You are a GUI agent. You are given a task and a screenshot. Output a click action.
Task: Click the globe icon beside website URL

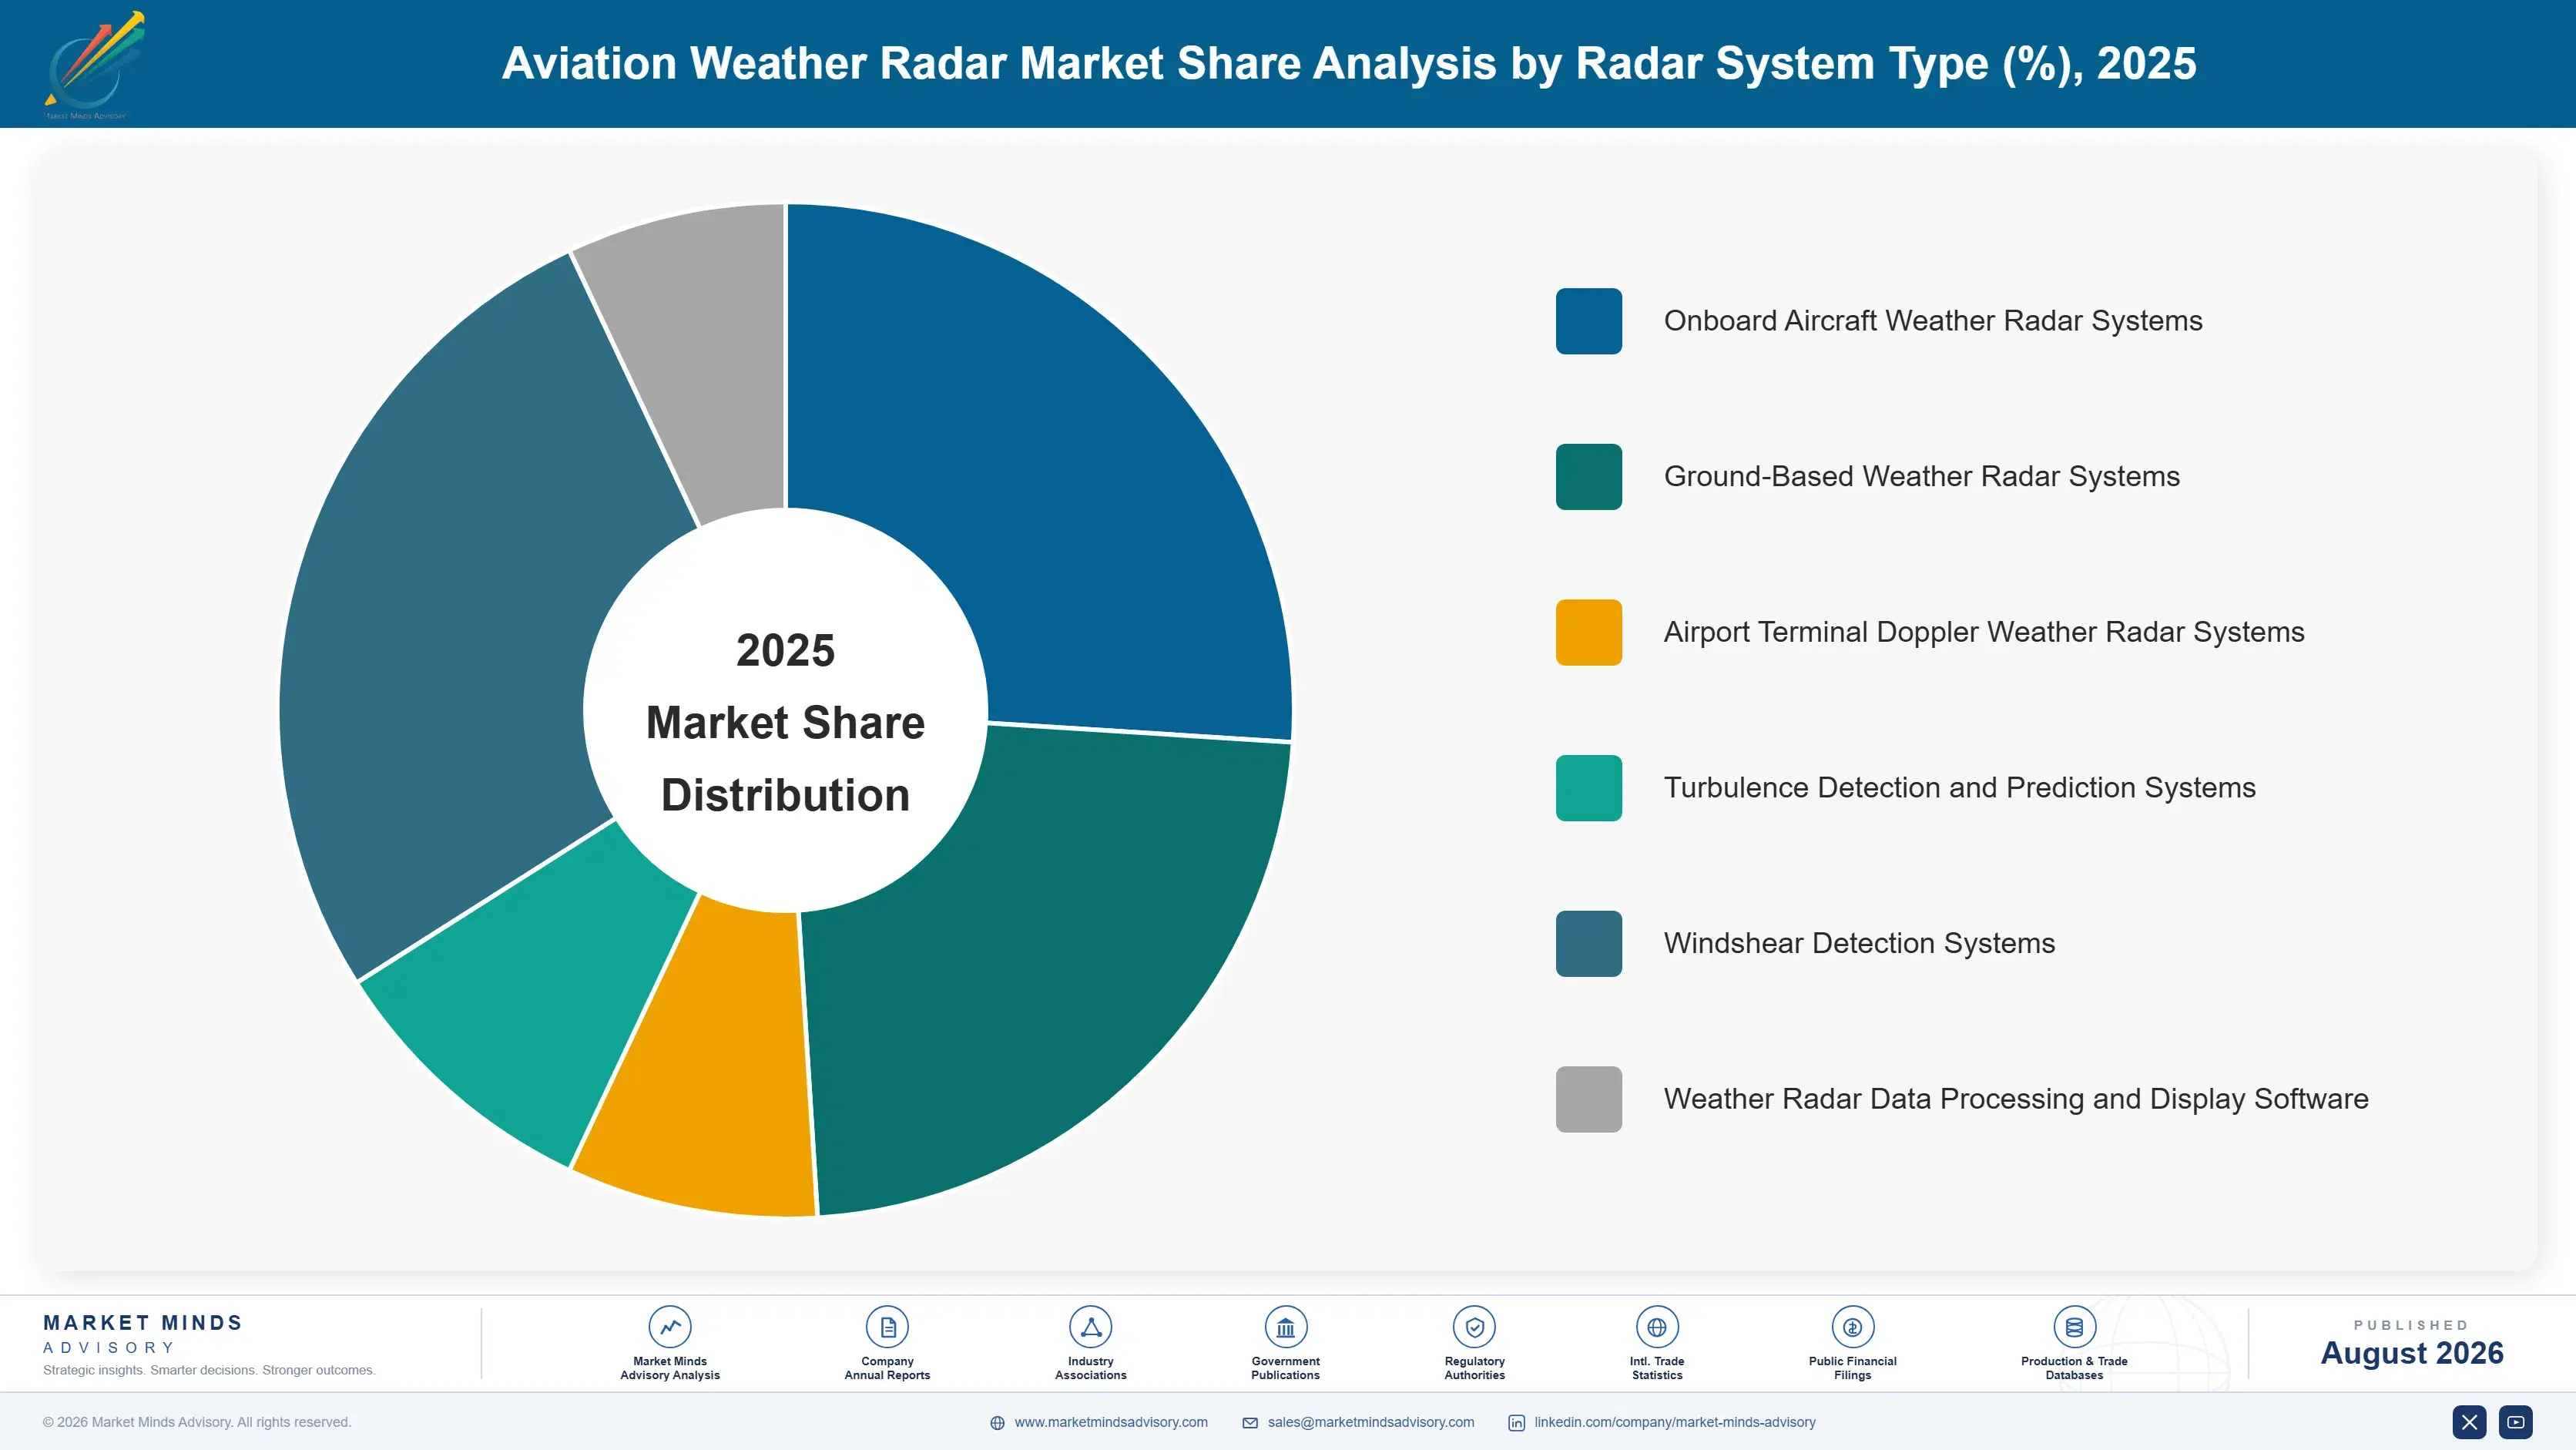997,1423
